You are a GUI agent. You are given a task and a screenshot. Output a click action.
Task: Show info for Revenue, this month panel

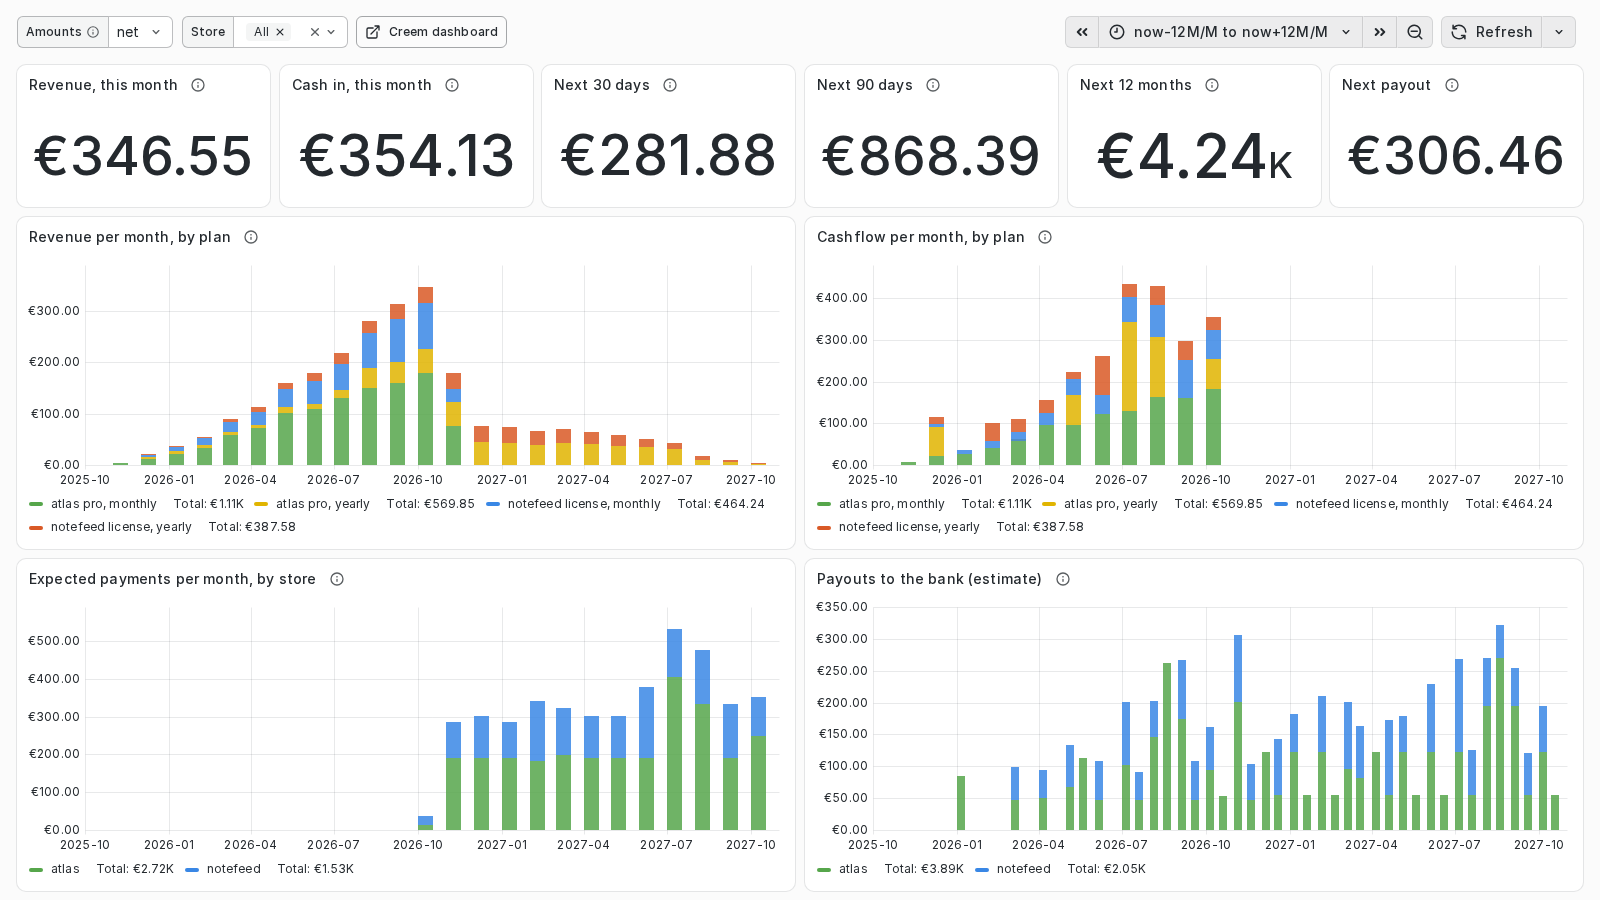click(198, 85)
